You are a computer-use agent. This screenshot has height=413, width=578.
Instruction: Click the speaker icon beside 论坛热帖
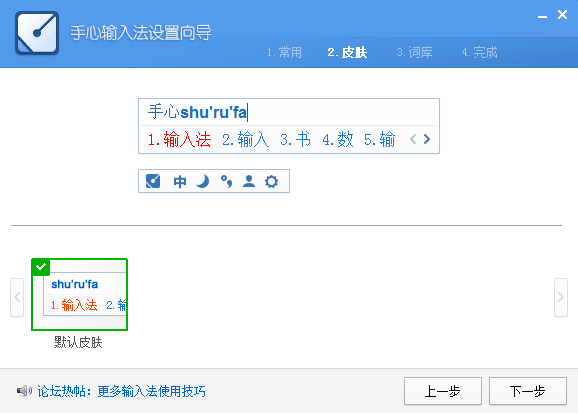[24, 391]
